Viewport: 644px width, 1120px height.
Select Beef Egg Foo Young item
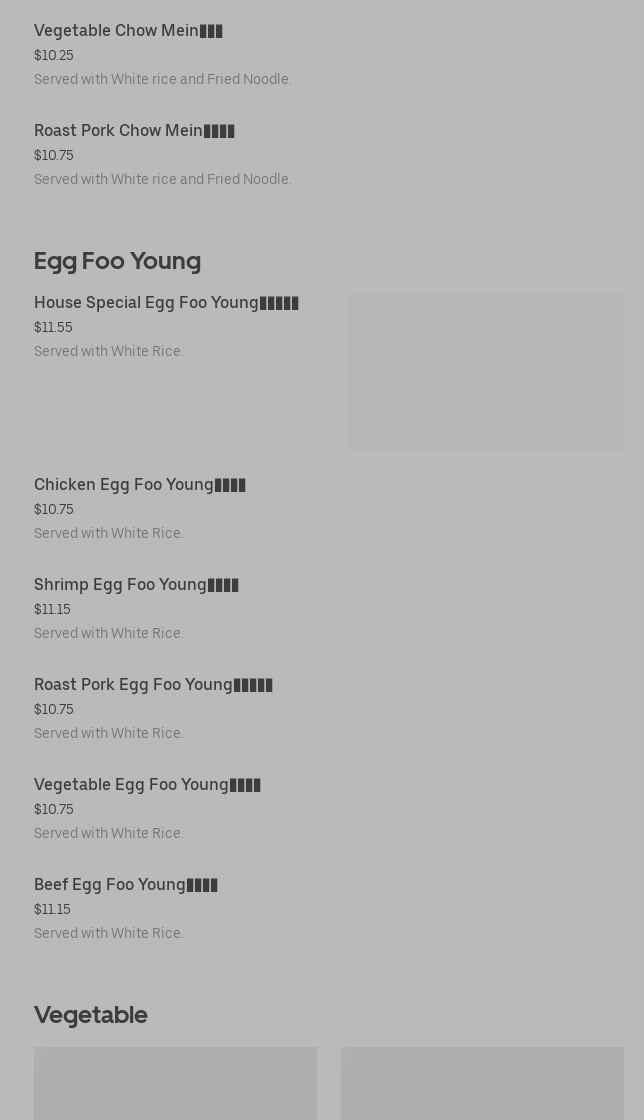[x=126, y=885]
